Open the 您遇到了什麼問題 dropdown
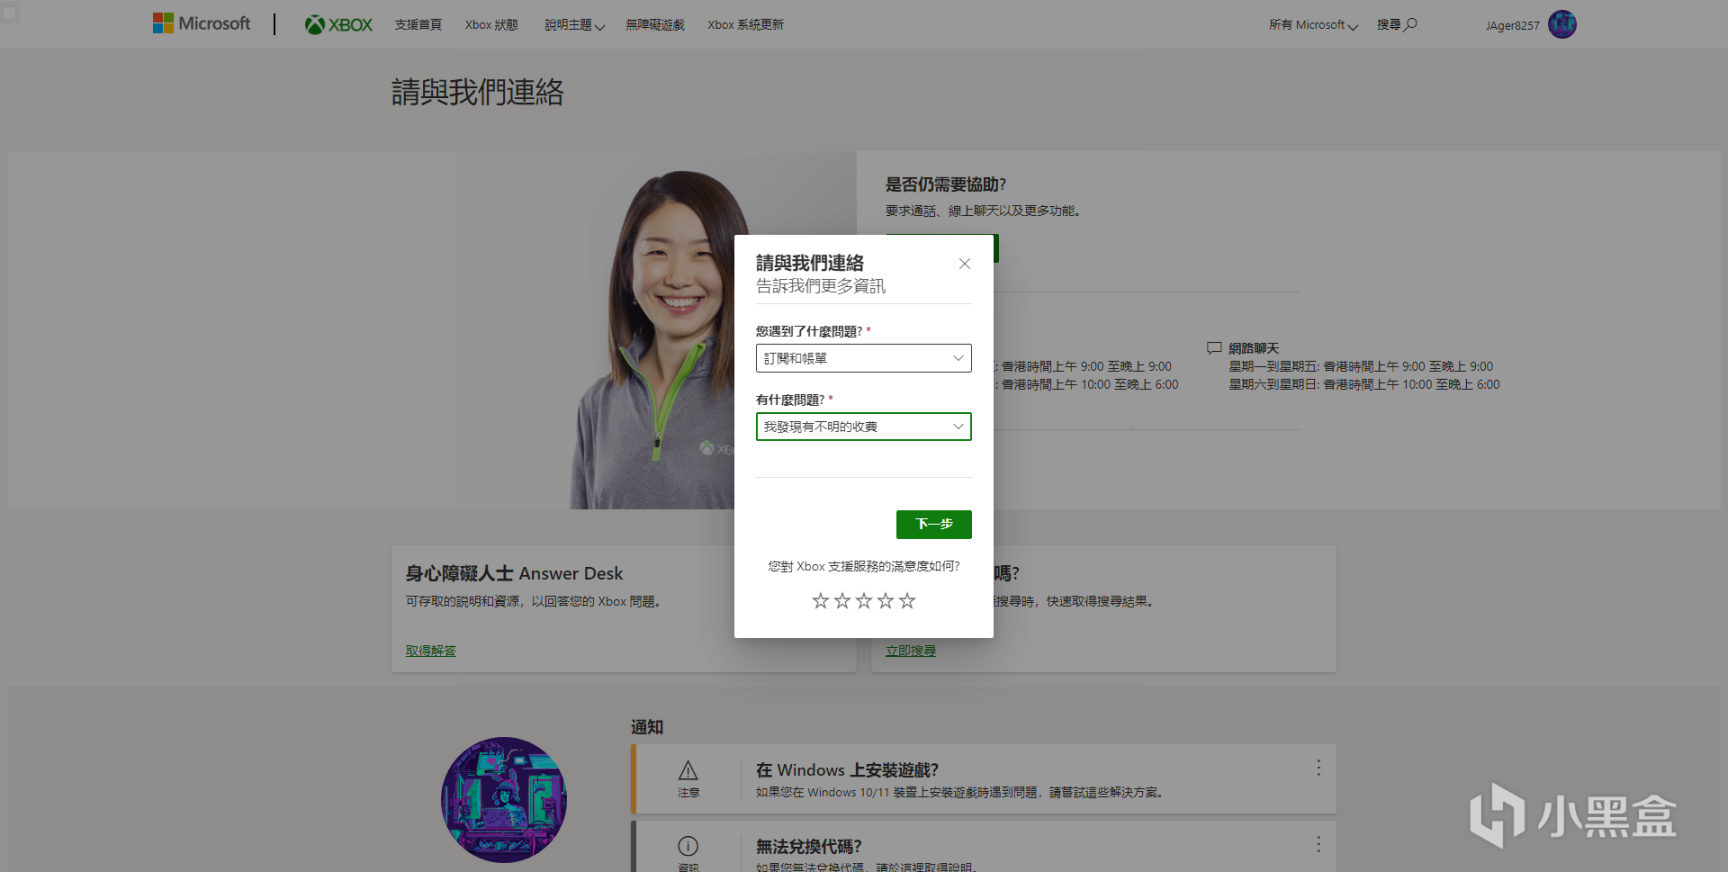 864,358
